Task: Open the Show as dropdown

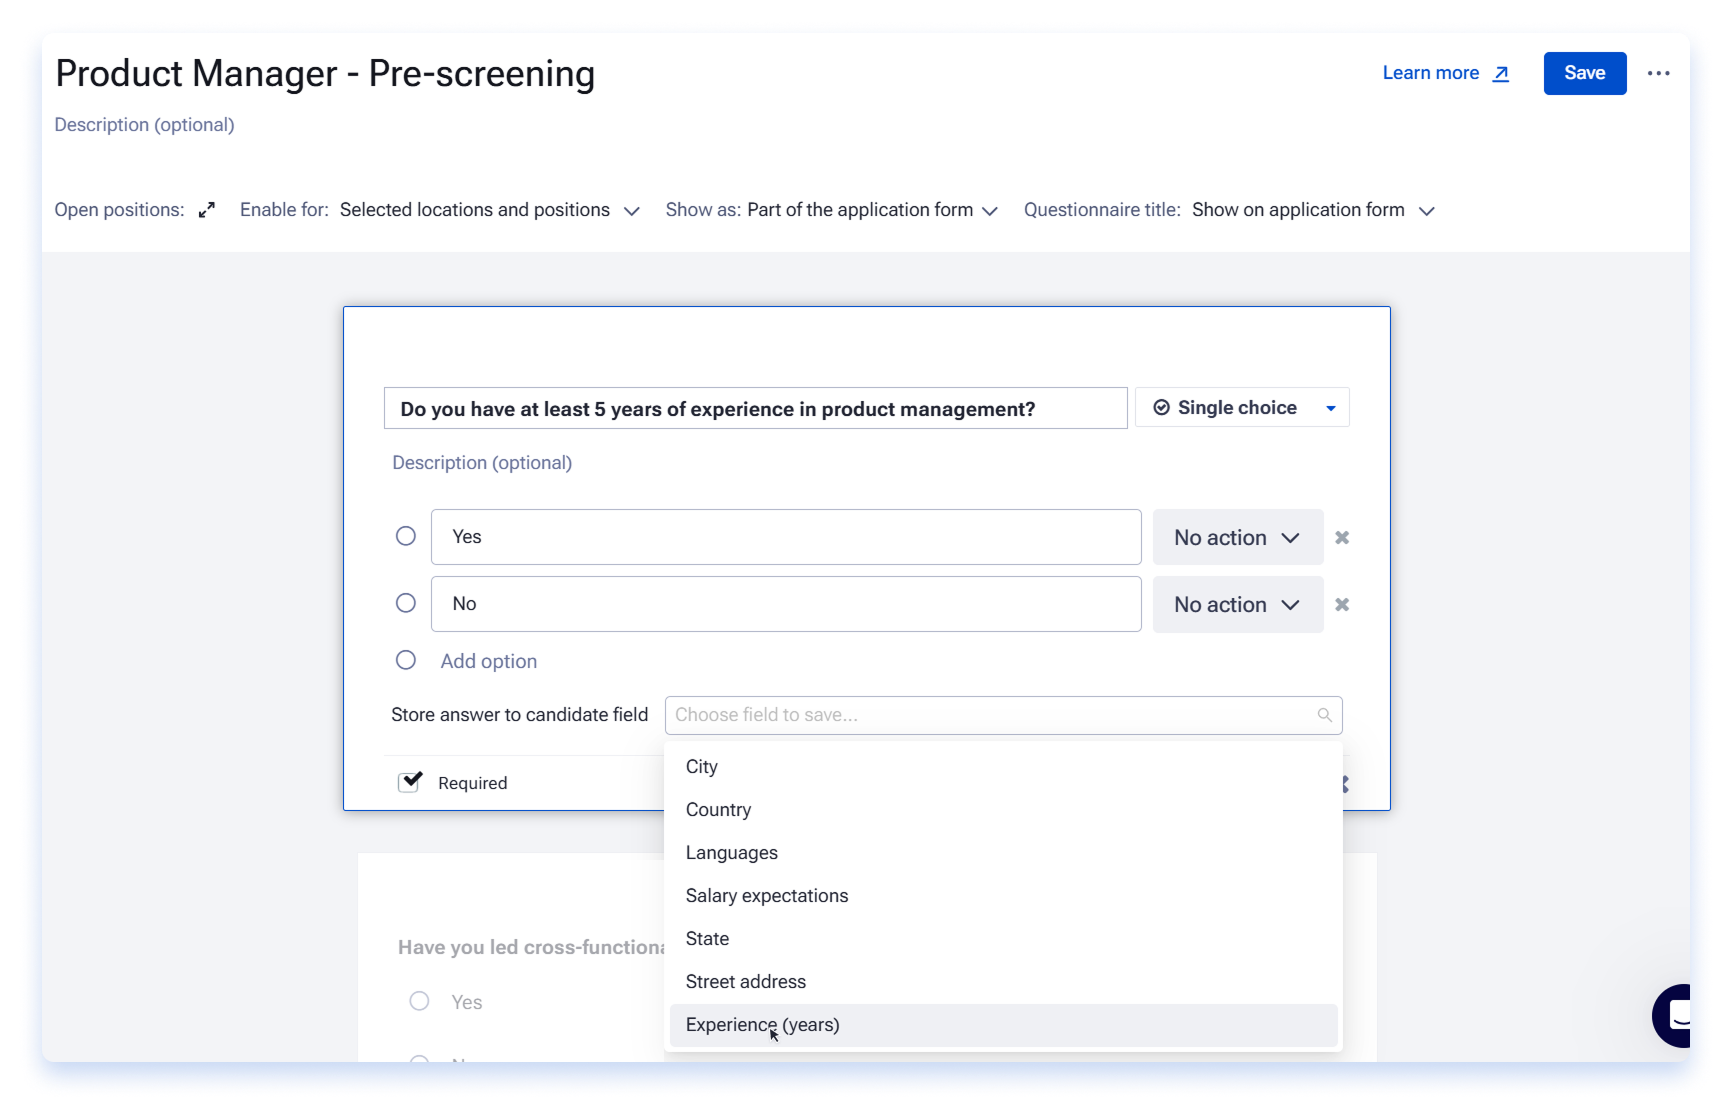Action: [872, 210]
